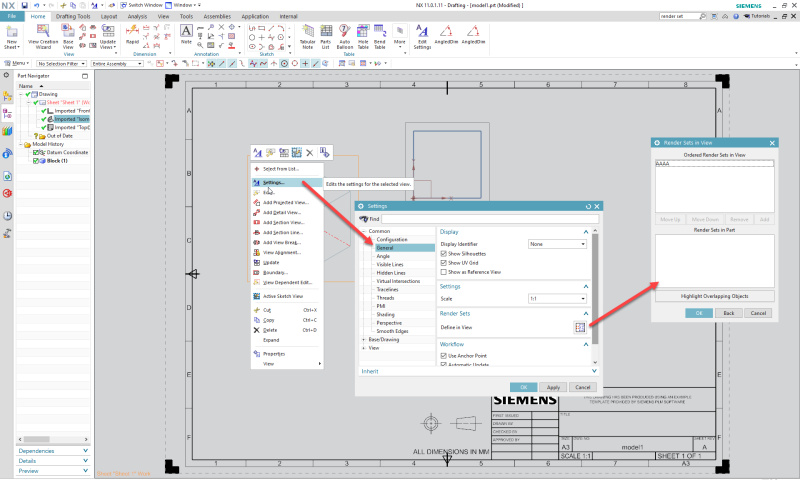Toggle the Datum Coordinate checkbox in navigator
Viewport: 800px width, 480px height.
36,153
